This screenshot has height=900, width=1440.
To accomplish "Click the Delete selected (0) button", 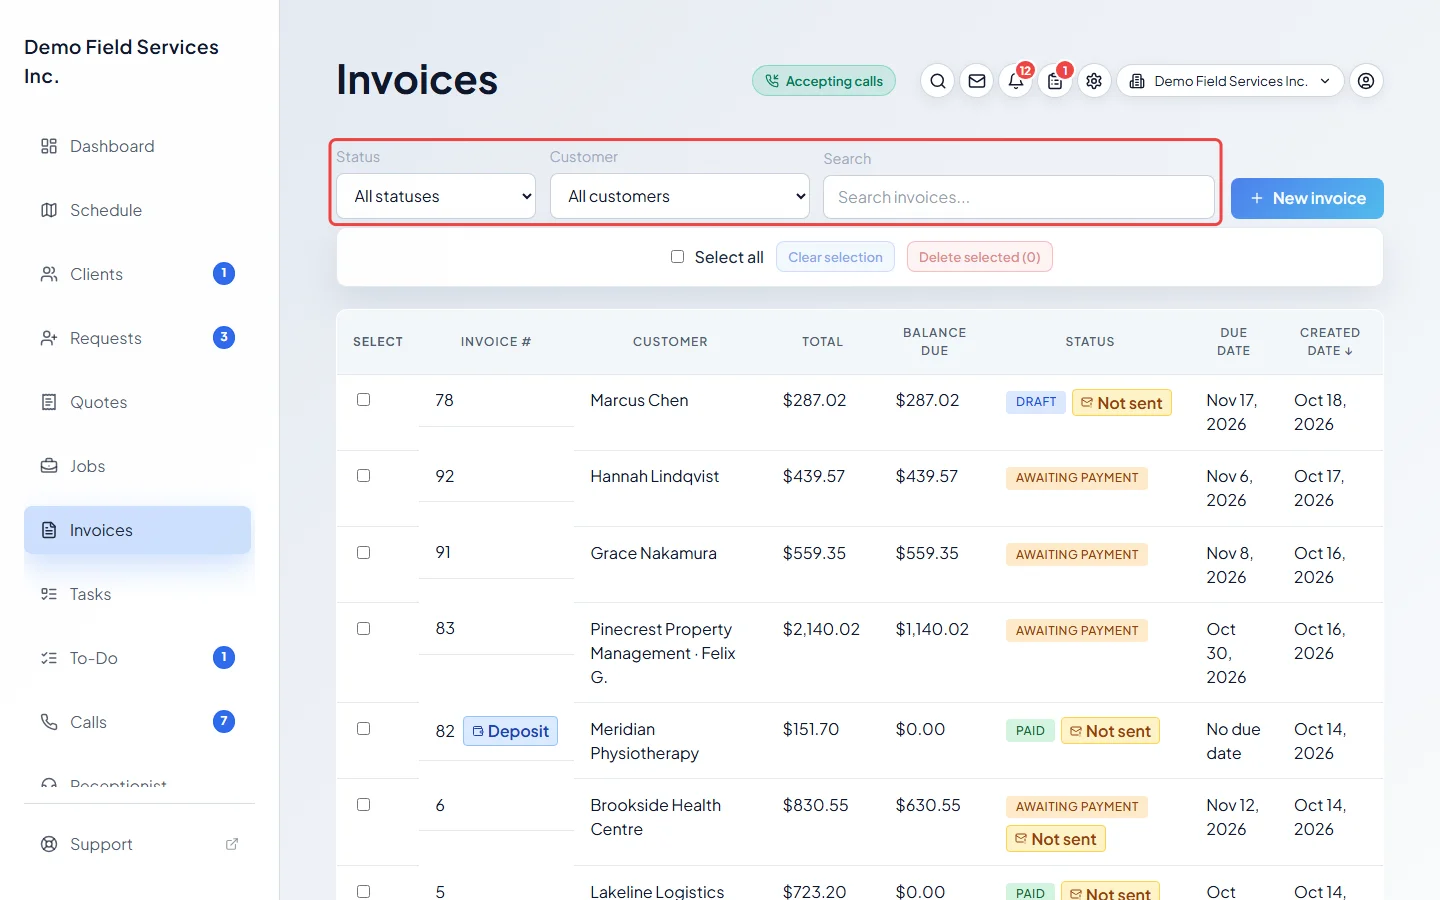I will (x=980, y=257).
